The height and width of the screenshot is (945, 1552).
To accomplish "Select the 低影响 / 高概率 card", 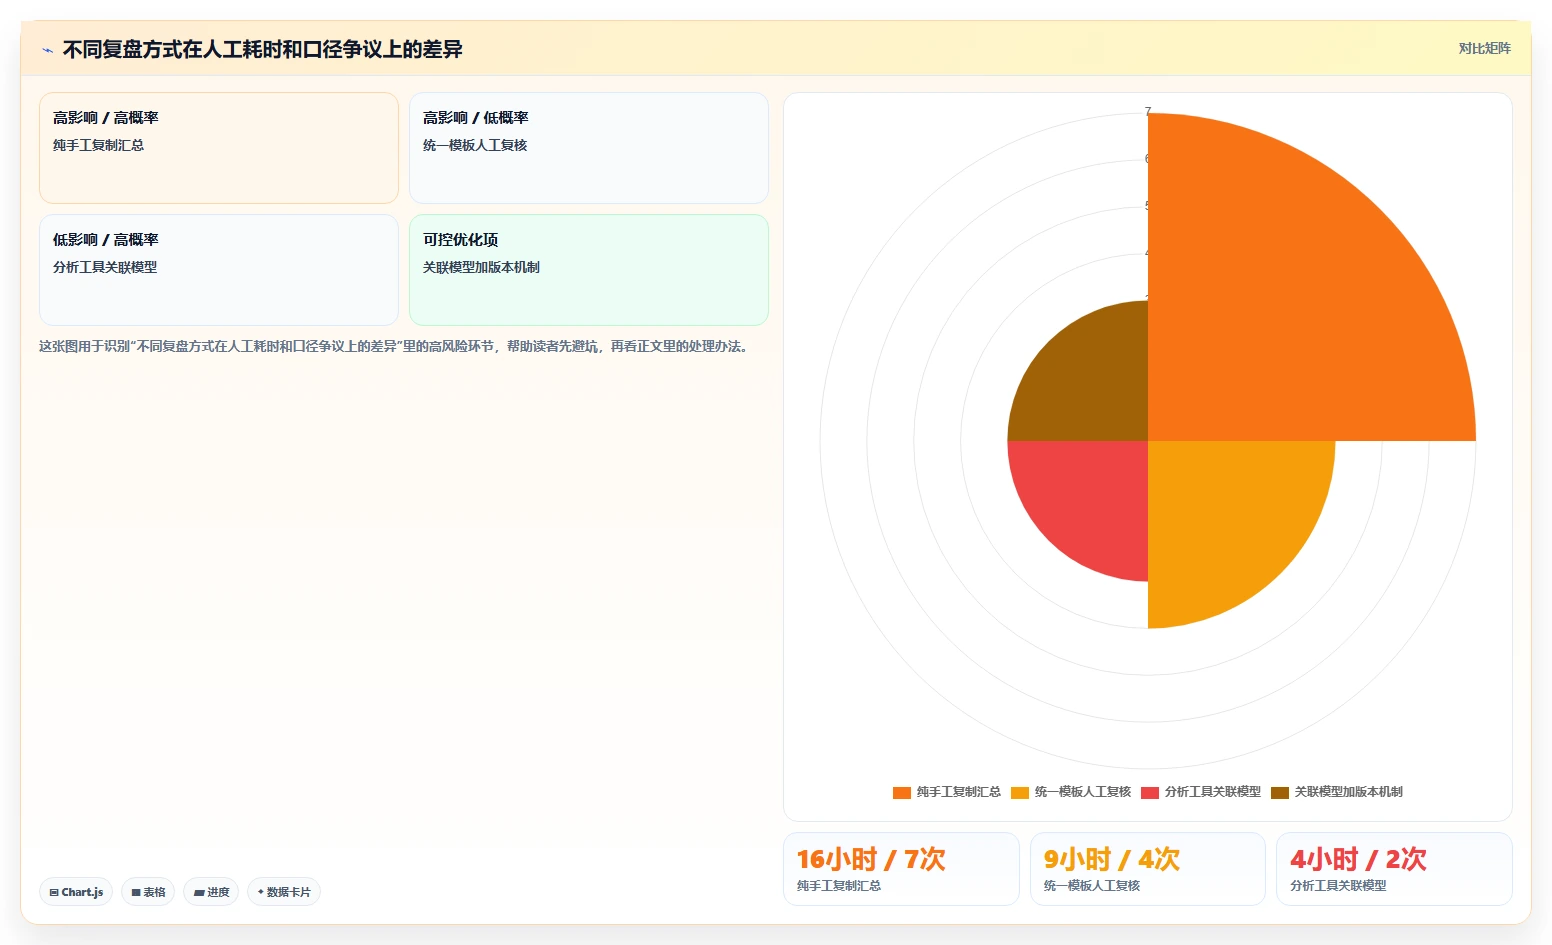I will tap(219, 270).
